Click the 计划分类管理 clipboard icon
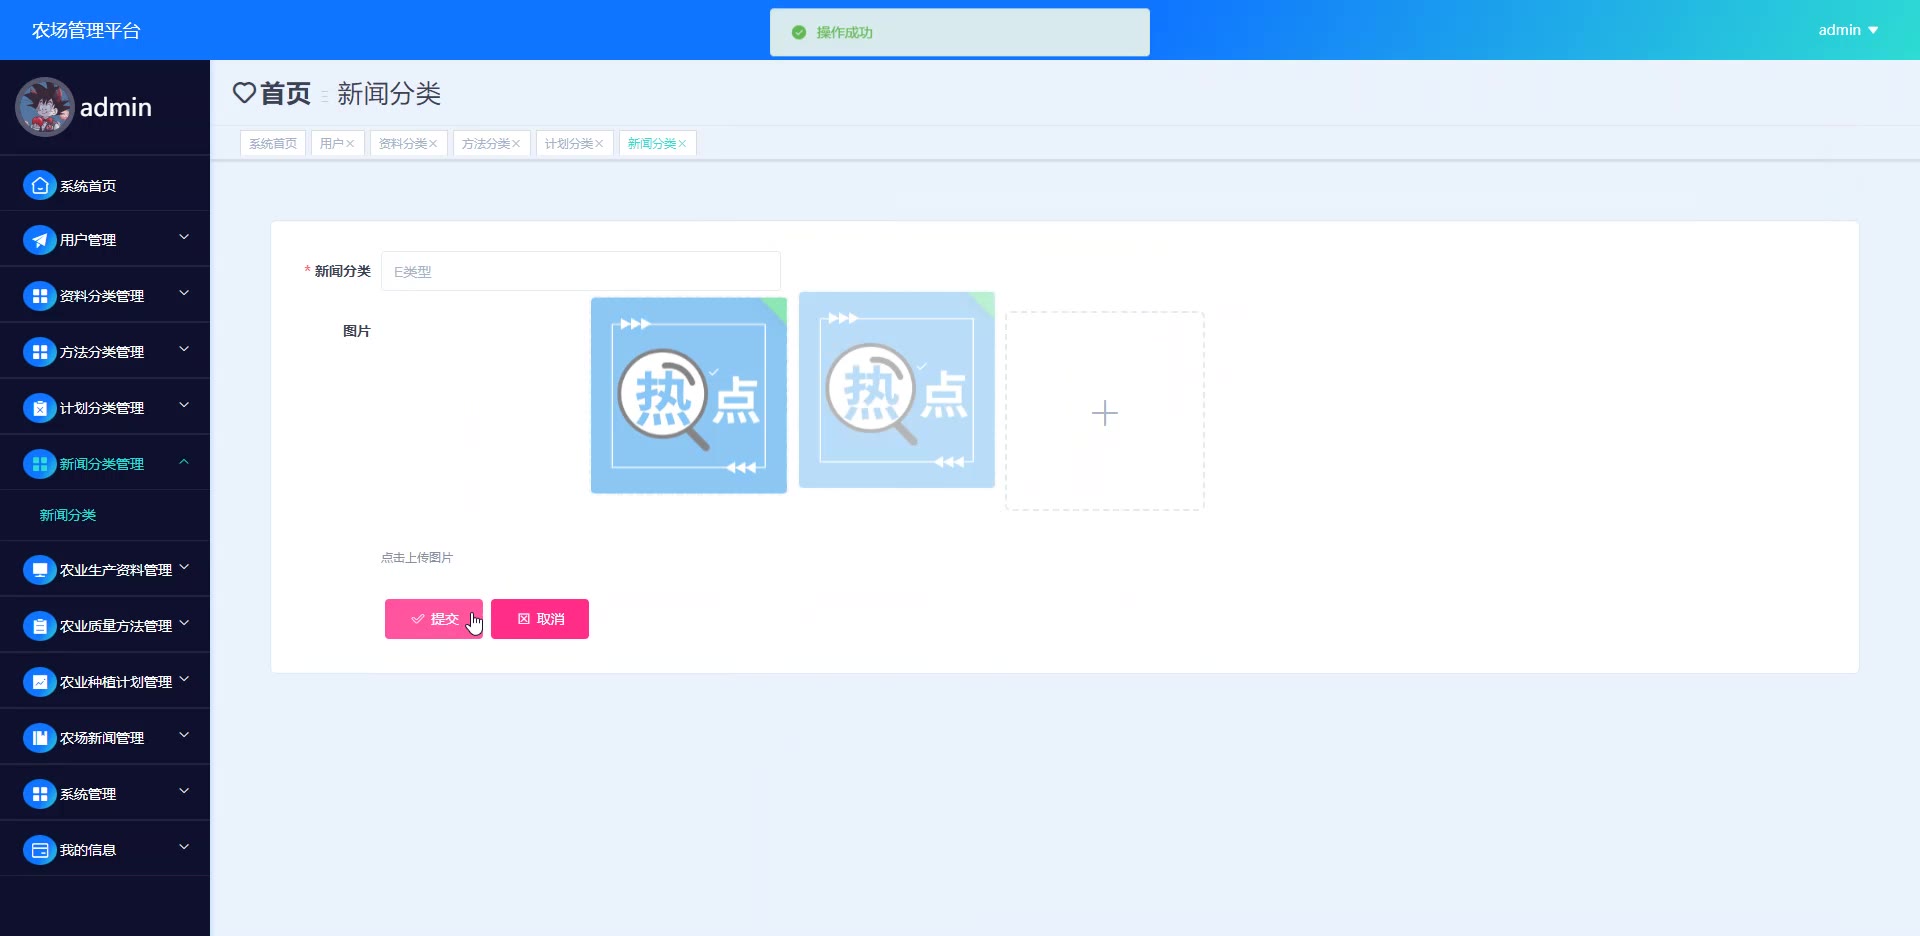This screenshot has width=1920, height=936. 40,408
